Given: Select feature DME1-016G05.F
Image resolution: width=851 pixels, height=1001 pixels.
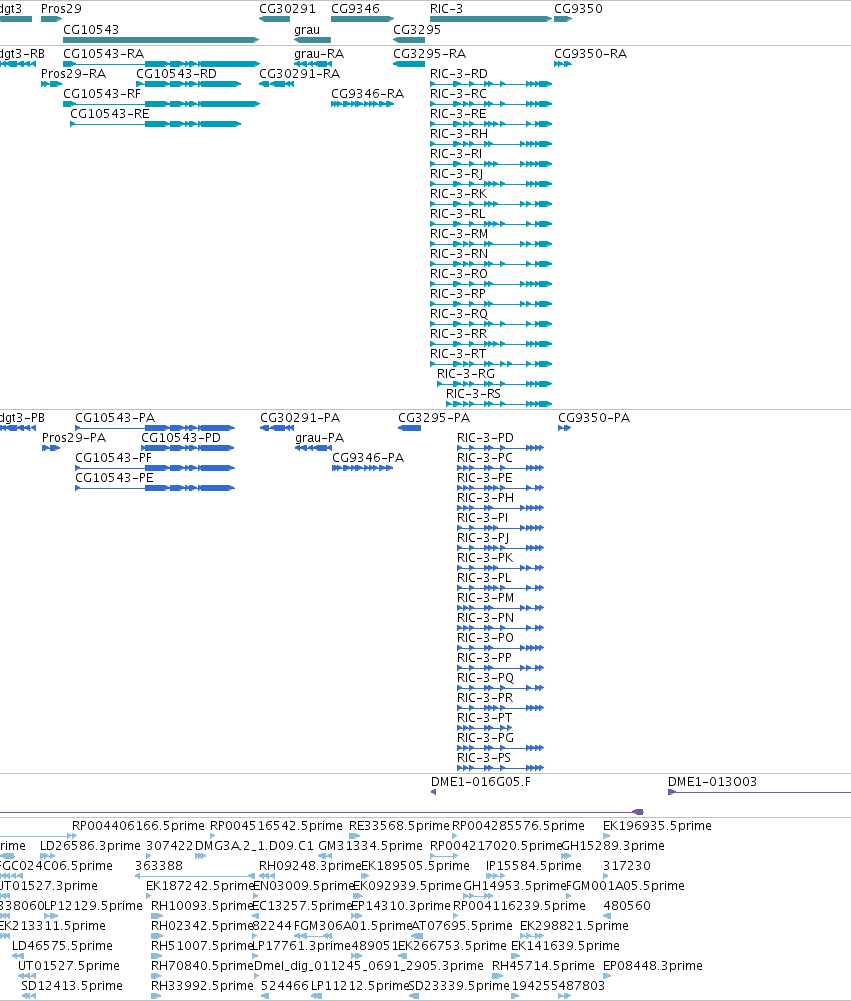Looking at the screenshot, I should 481,782.
